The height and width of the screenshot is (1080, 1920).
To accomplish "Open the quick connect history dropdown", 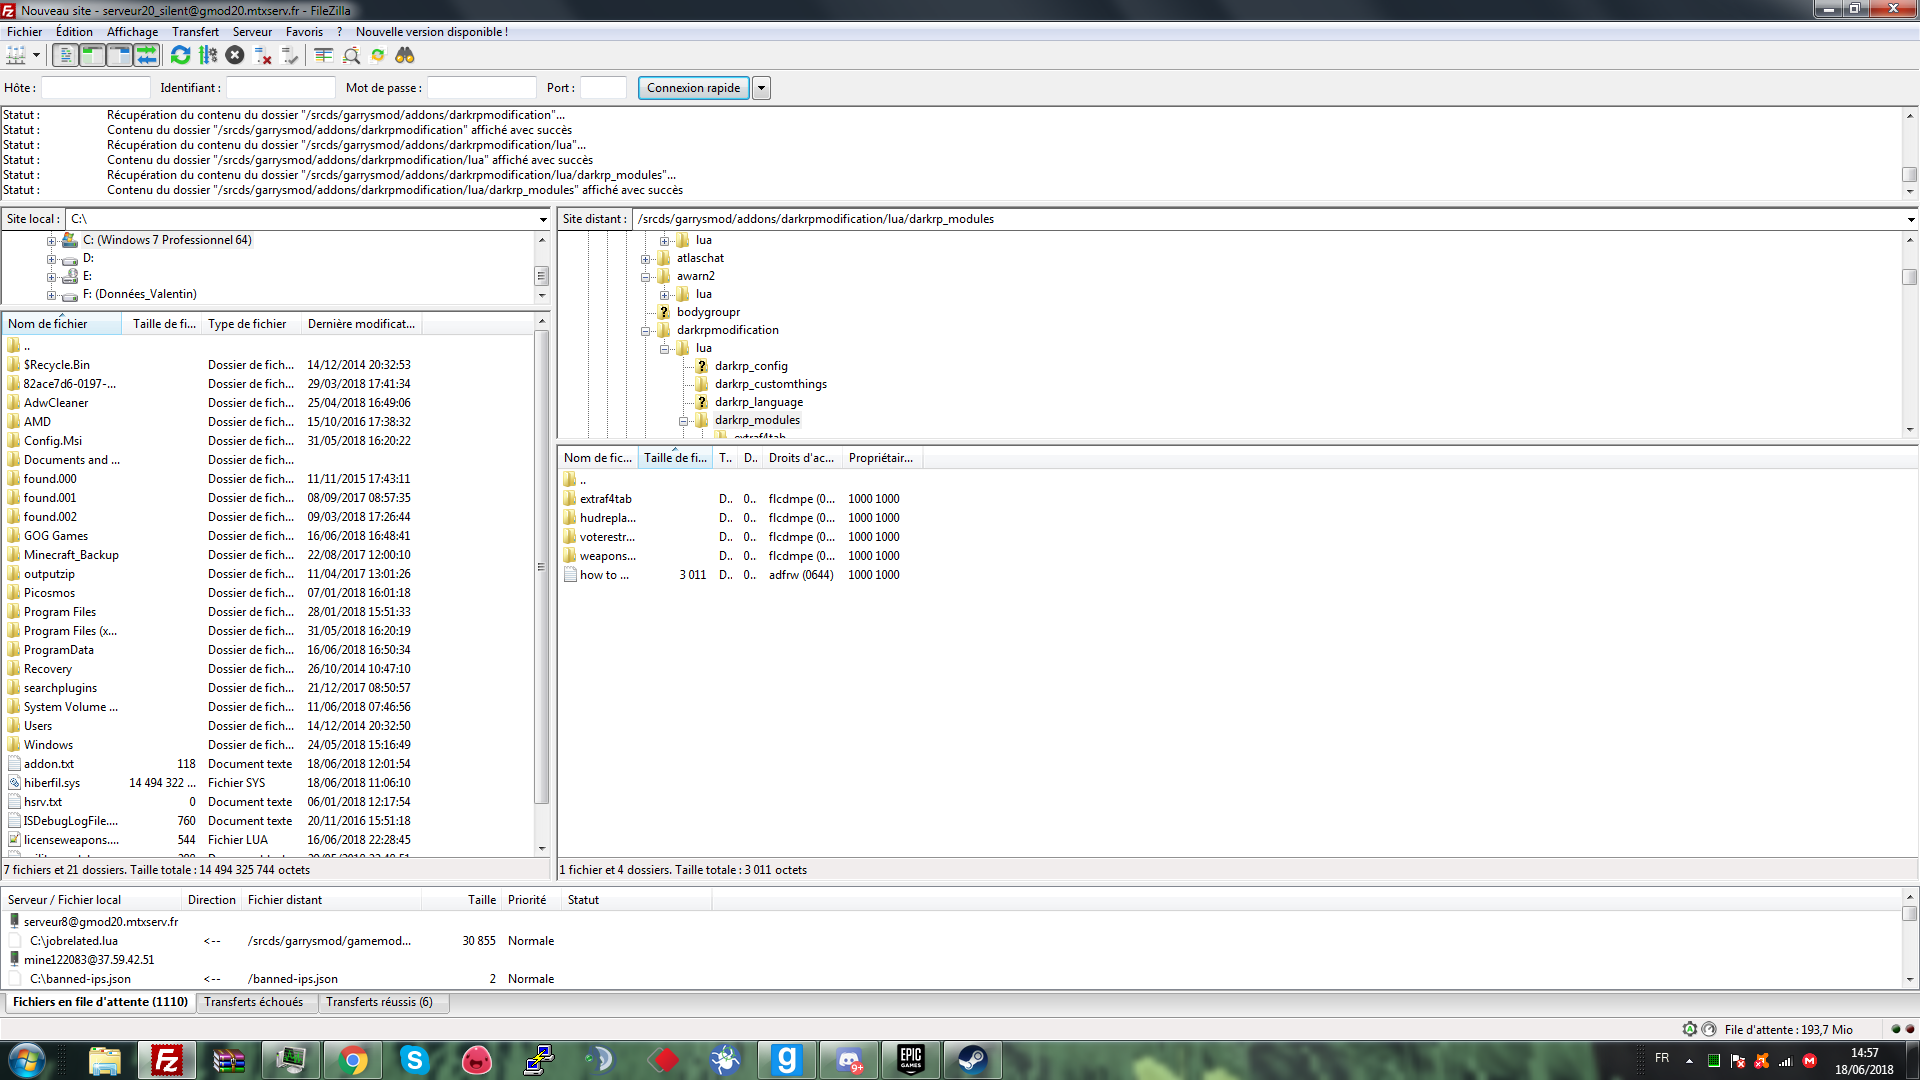I will [x=761, y=88].
